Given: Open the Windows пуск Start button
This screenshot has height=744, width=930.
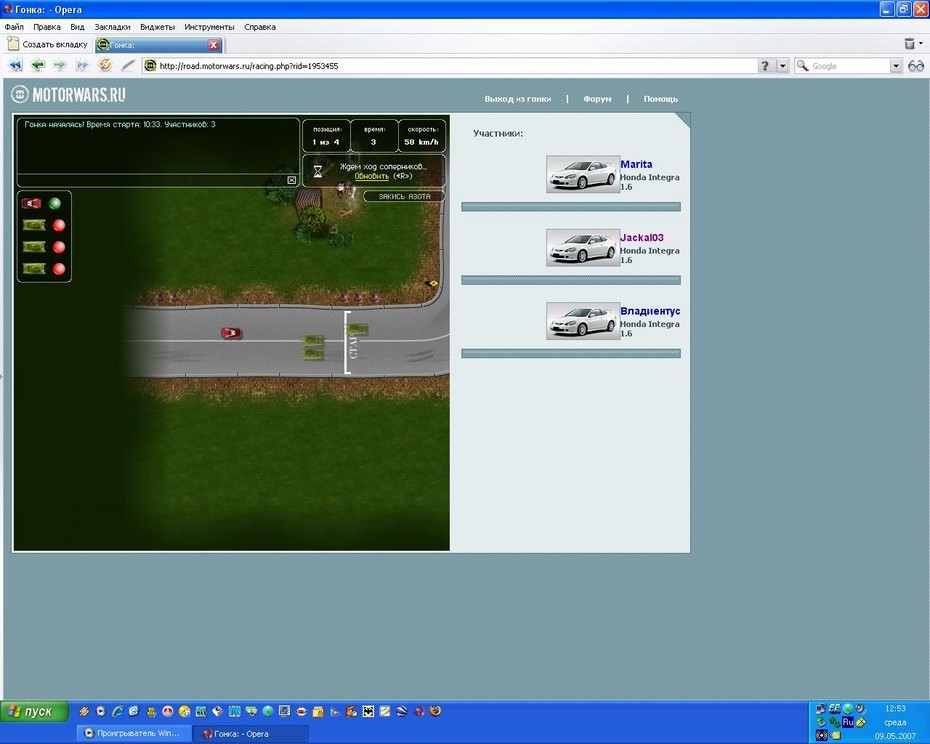Looking at the screenshot, I should (34, 711).
